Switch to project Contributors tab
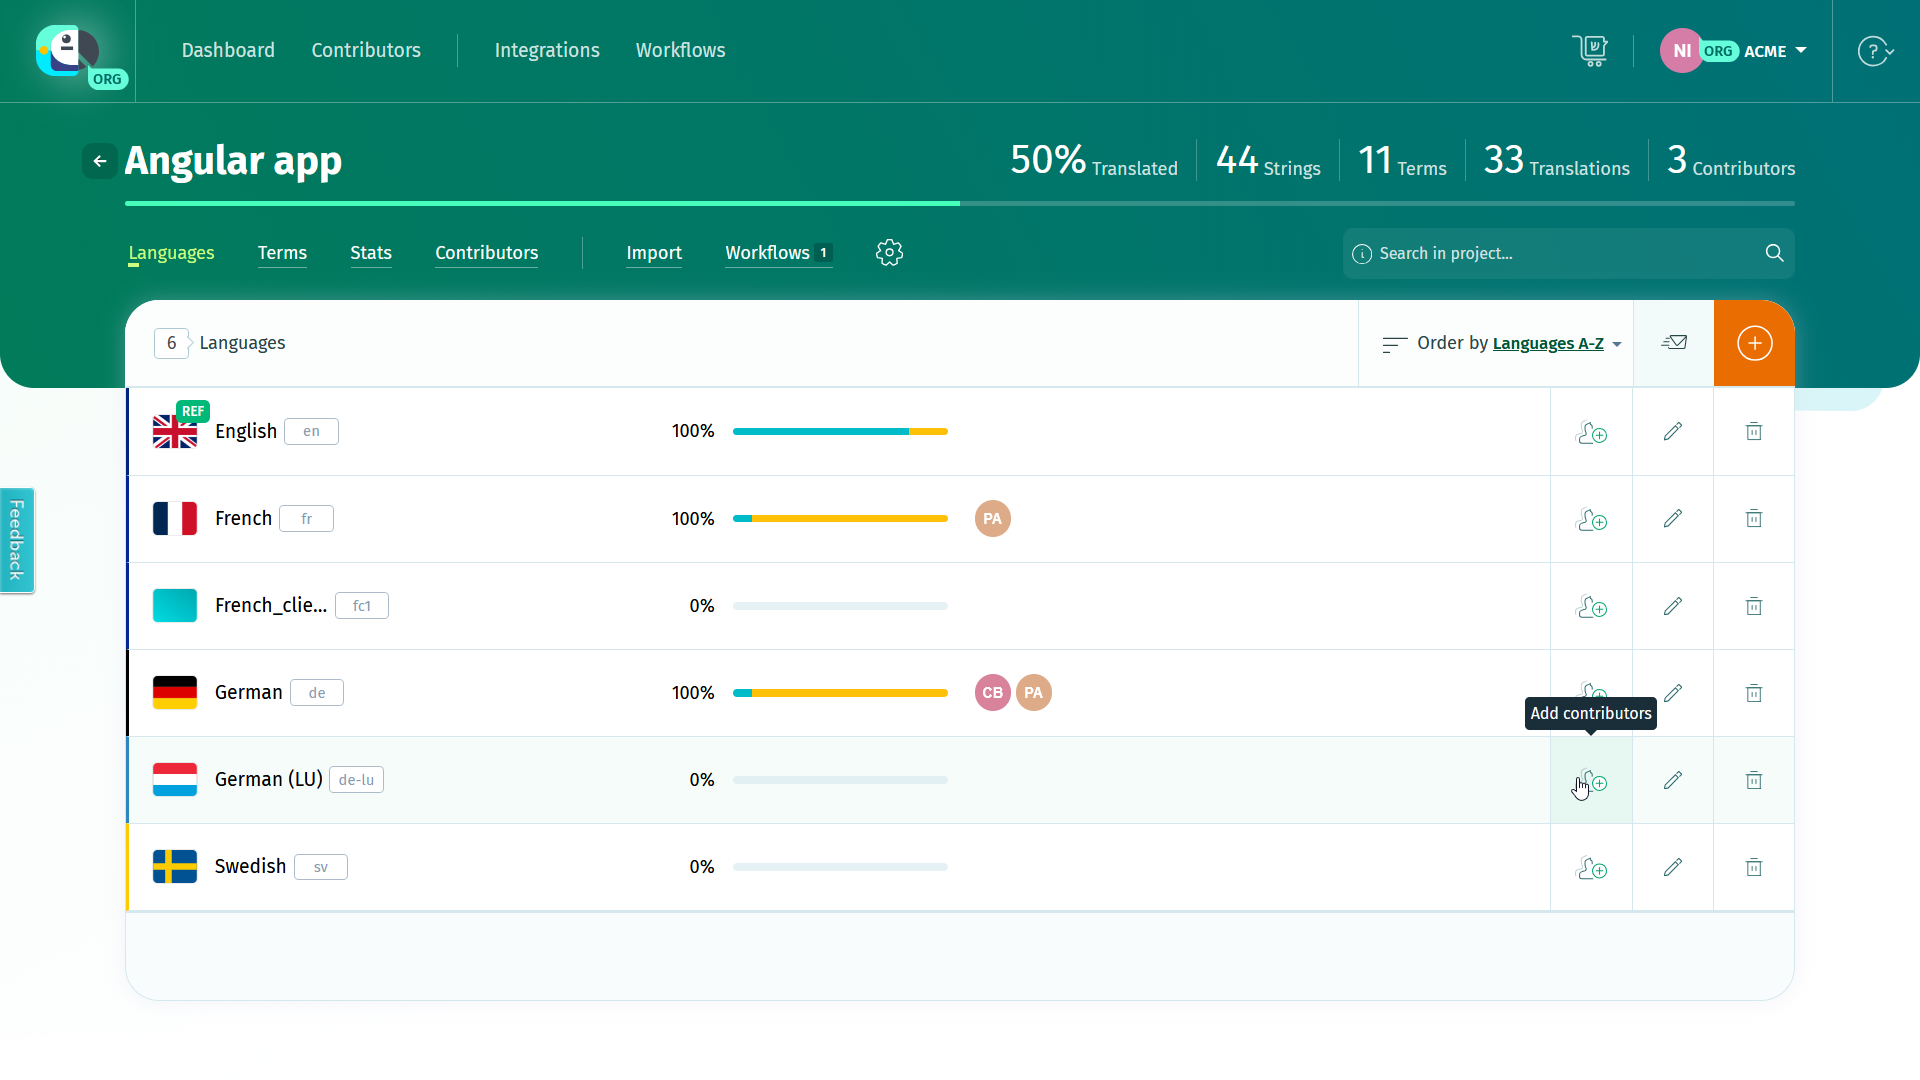The height and width of the screenshot is (1080, 1920). (487, 253)
